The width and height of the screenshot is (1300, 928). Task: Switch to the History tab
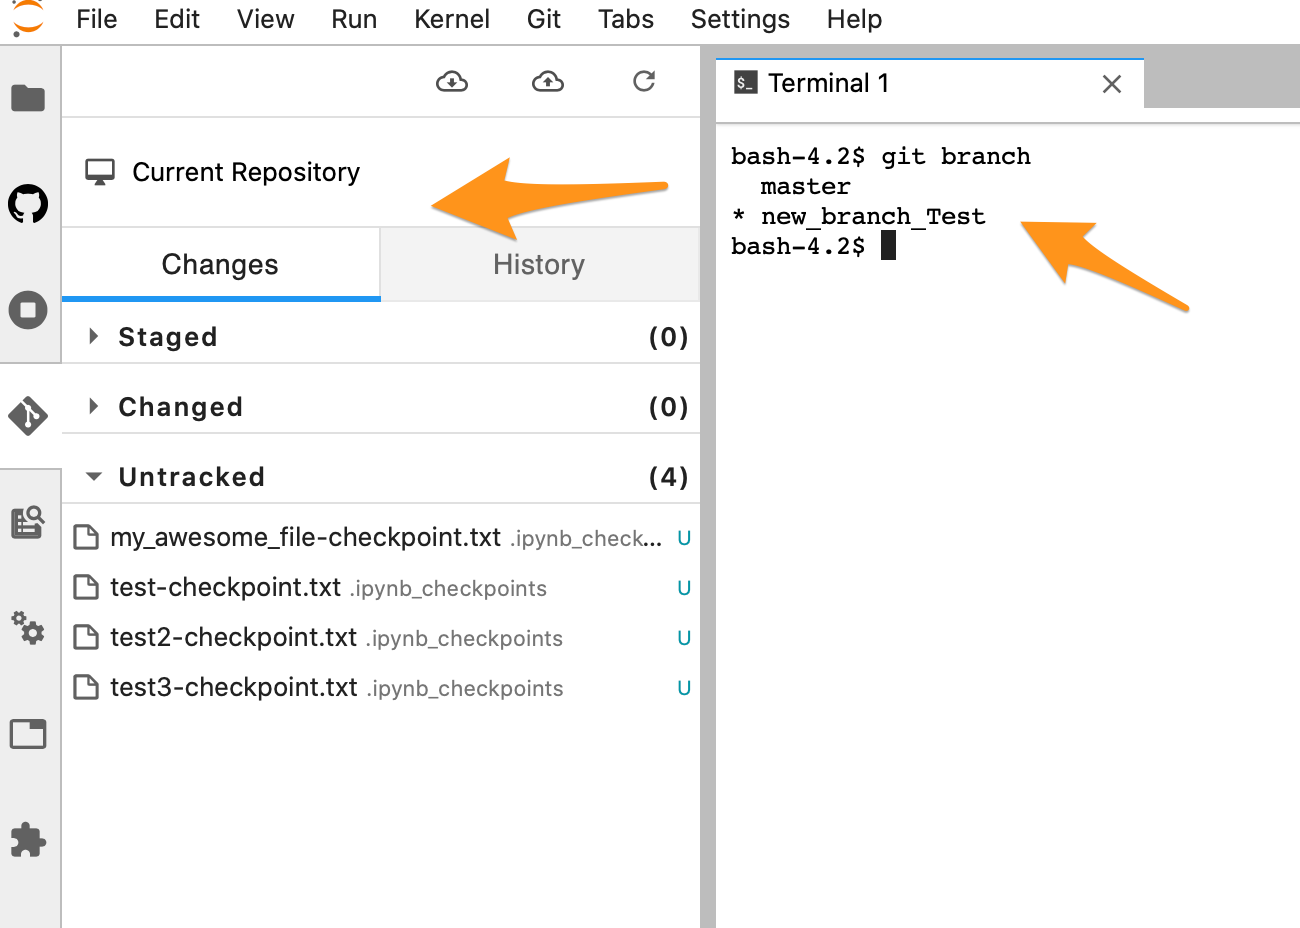[x=538, y=264]
